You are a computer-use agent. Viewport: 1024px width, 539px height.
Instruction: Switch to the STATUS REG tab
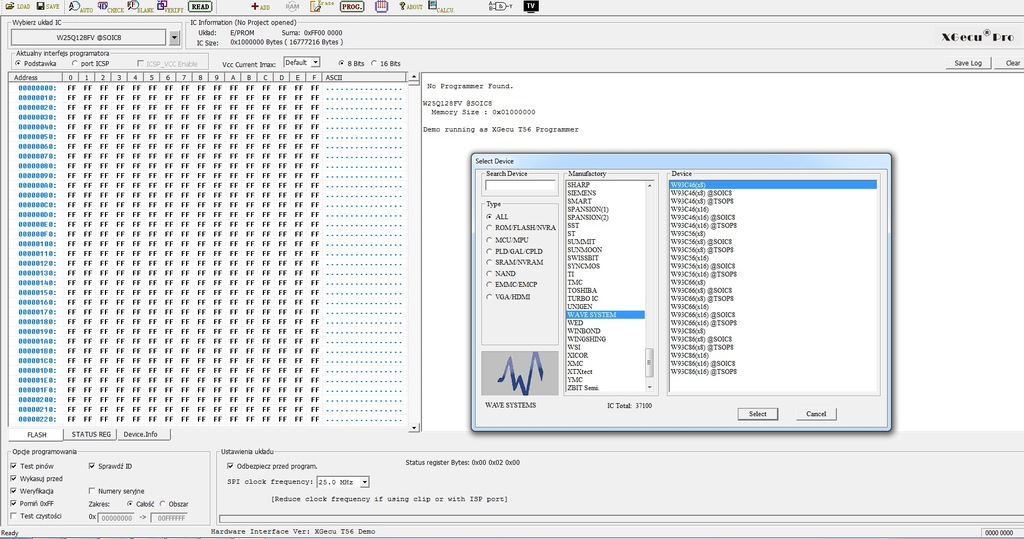(x=91, y=435)
